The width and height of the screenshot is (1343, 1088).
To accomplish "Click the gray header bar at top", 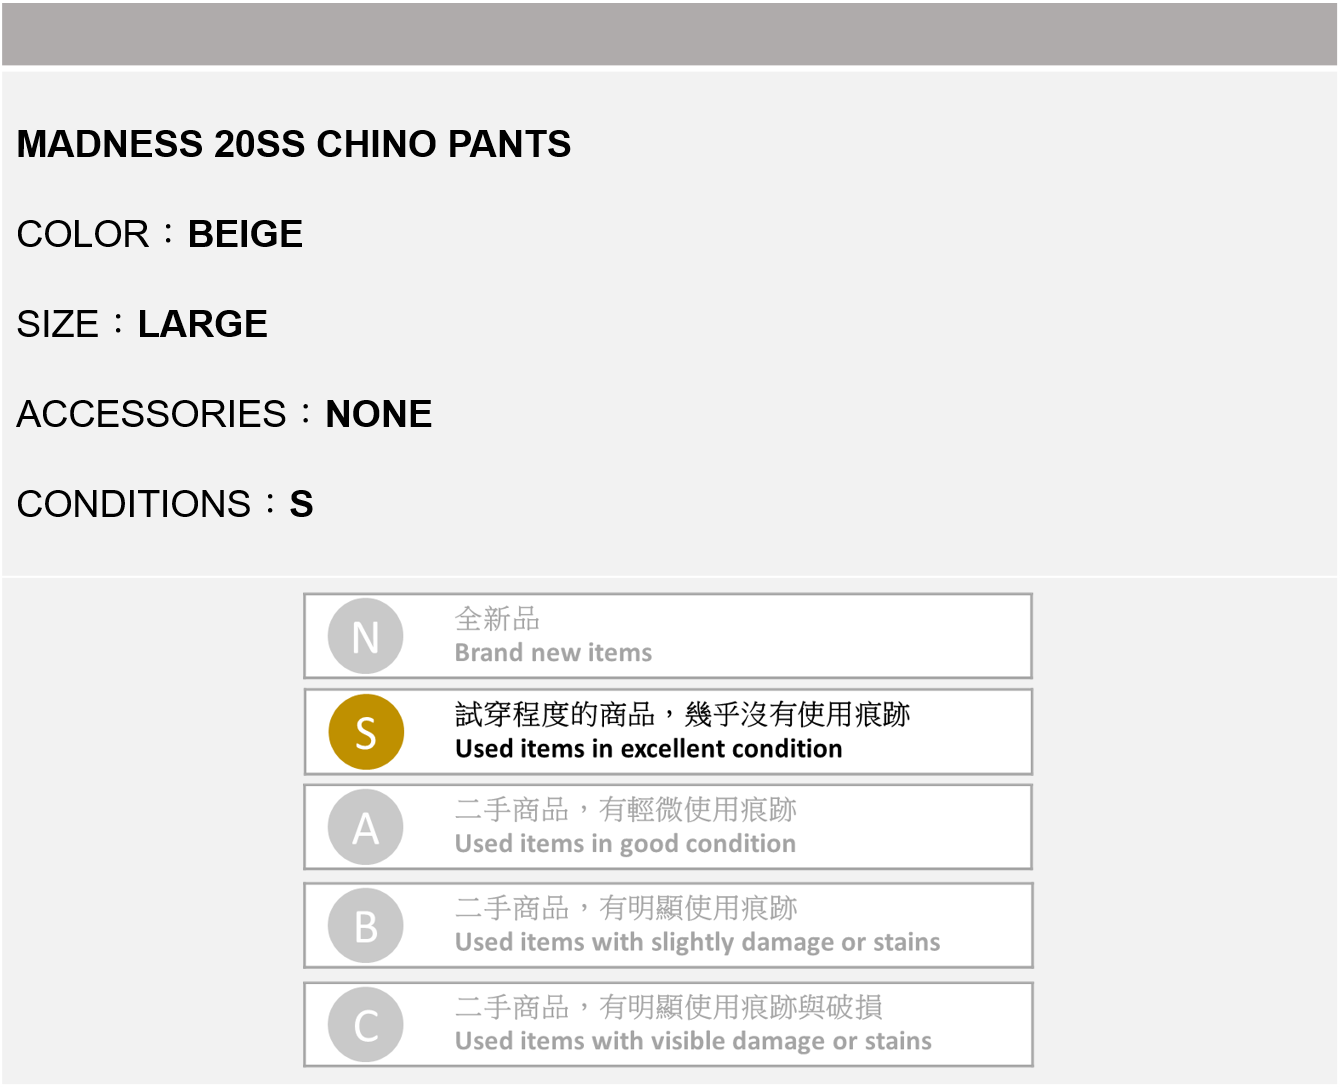I will [669, 34].
